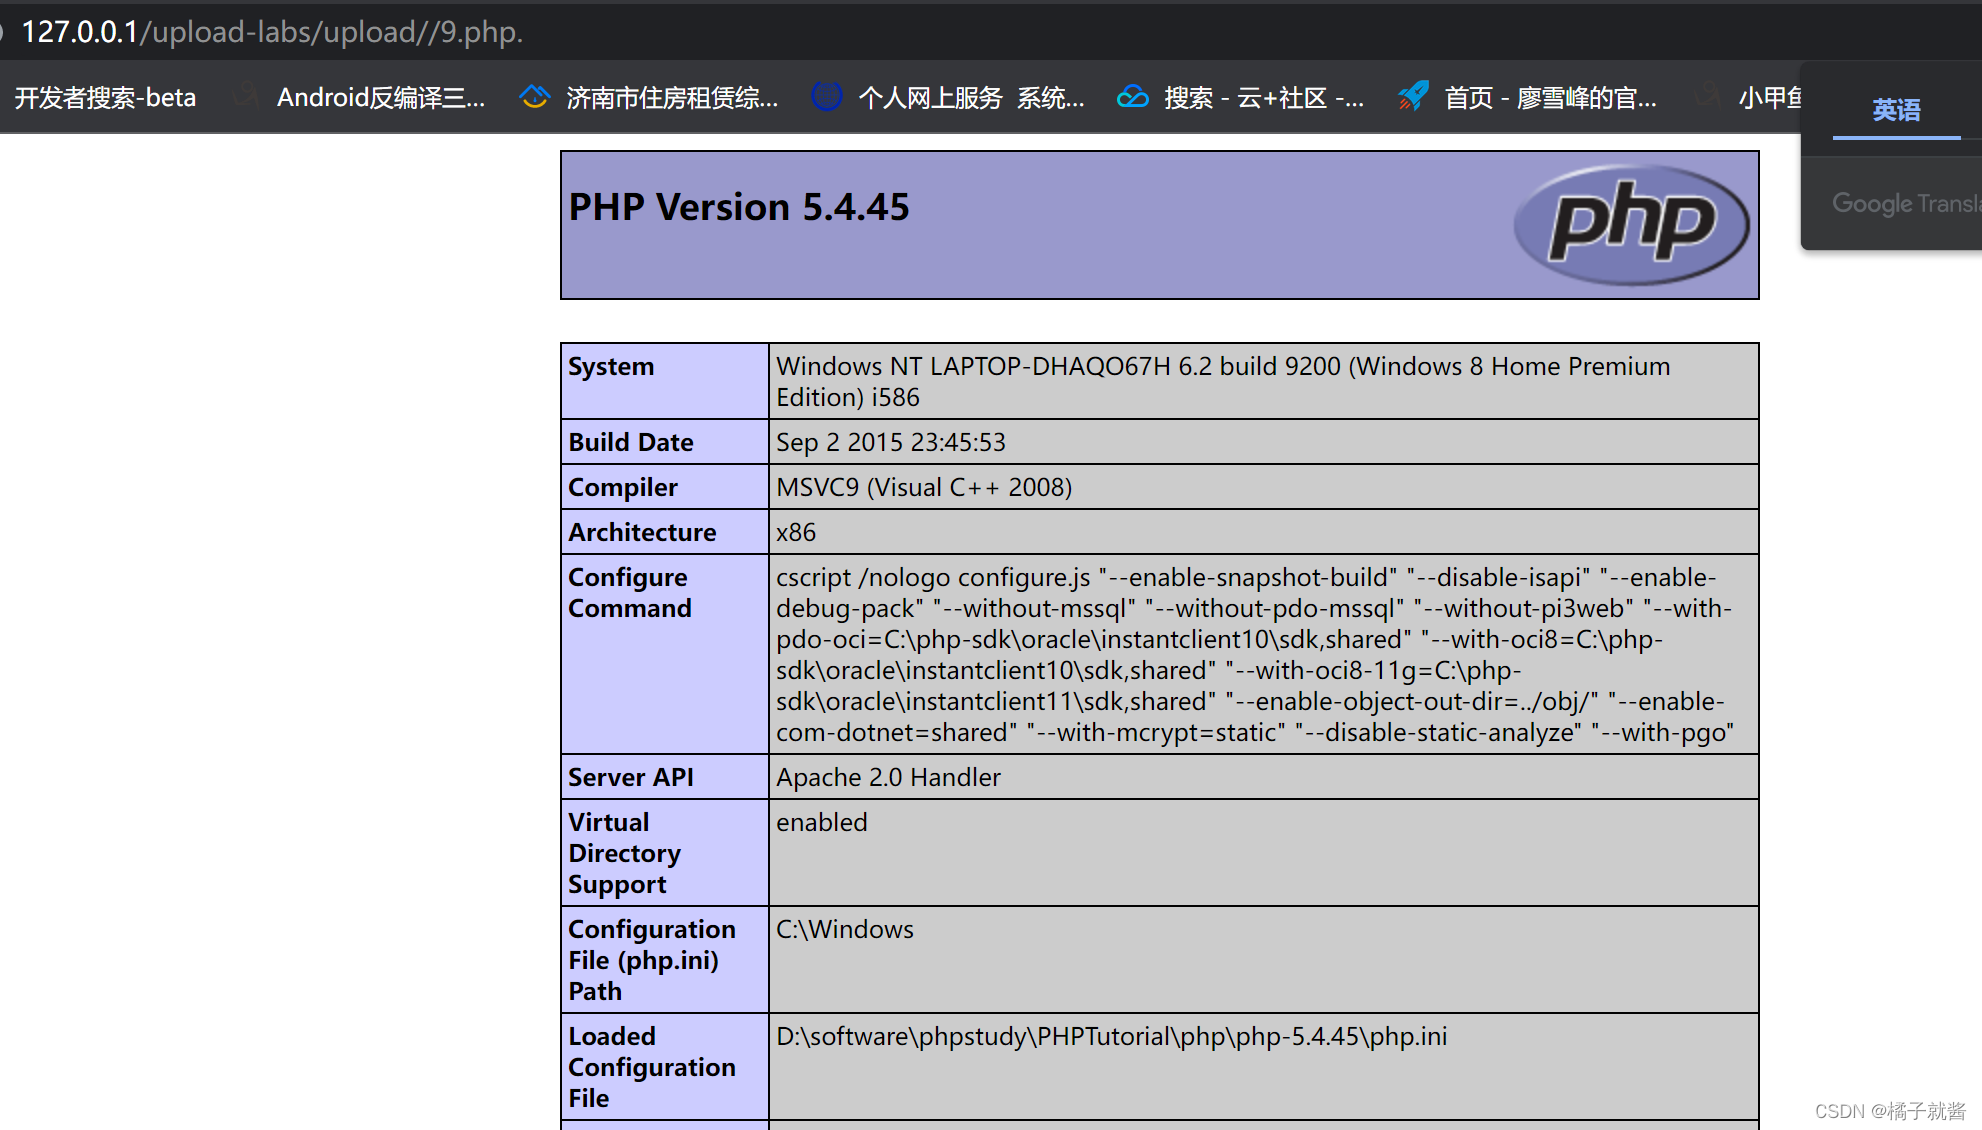Open the 开发者搜索-beta bookmark
The width and height of the screenshot is (1982, 1130).
(x=105, y=97)
